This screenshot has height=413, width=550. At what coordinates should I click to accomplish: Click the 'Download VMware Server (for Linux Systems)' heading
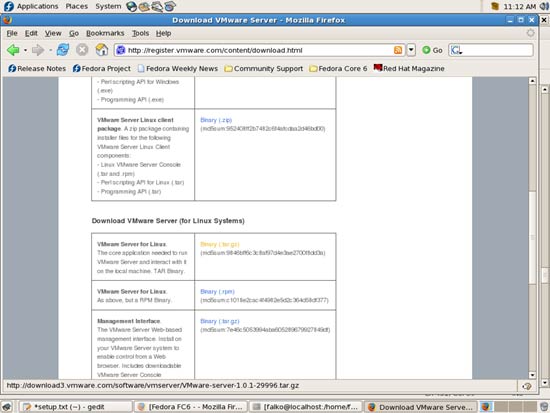click(x=168, y=221)
